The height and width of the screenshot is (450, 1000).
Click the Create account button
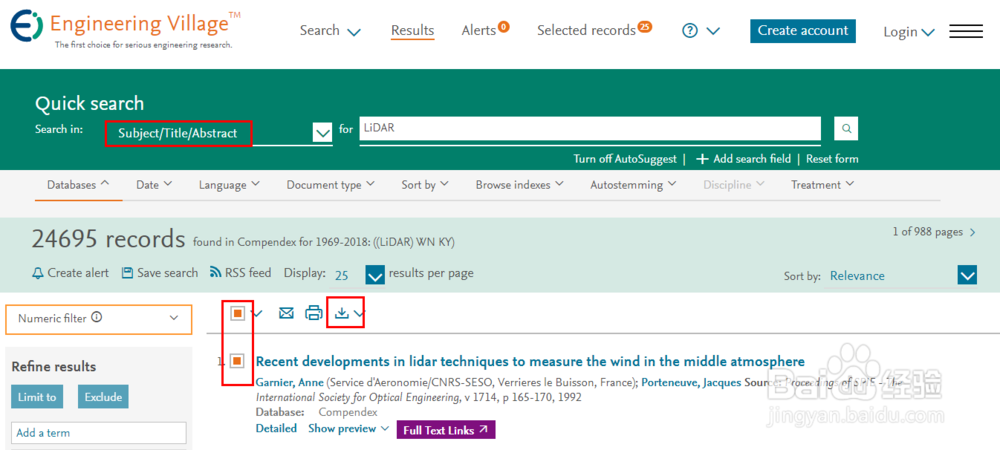tap(802, 31)
